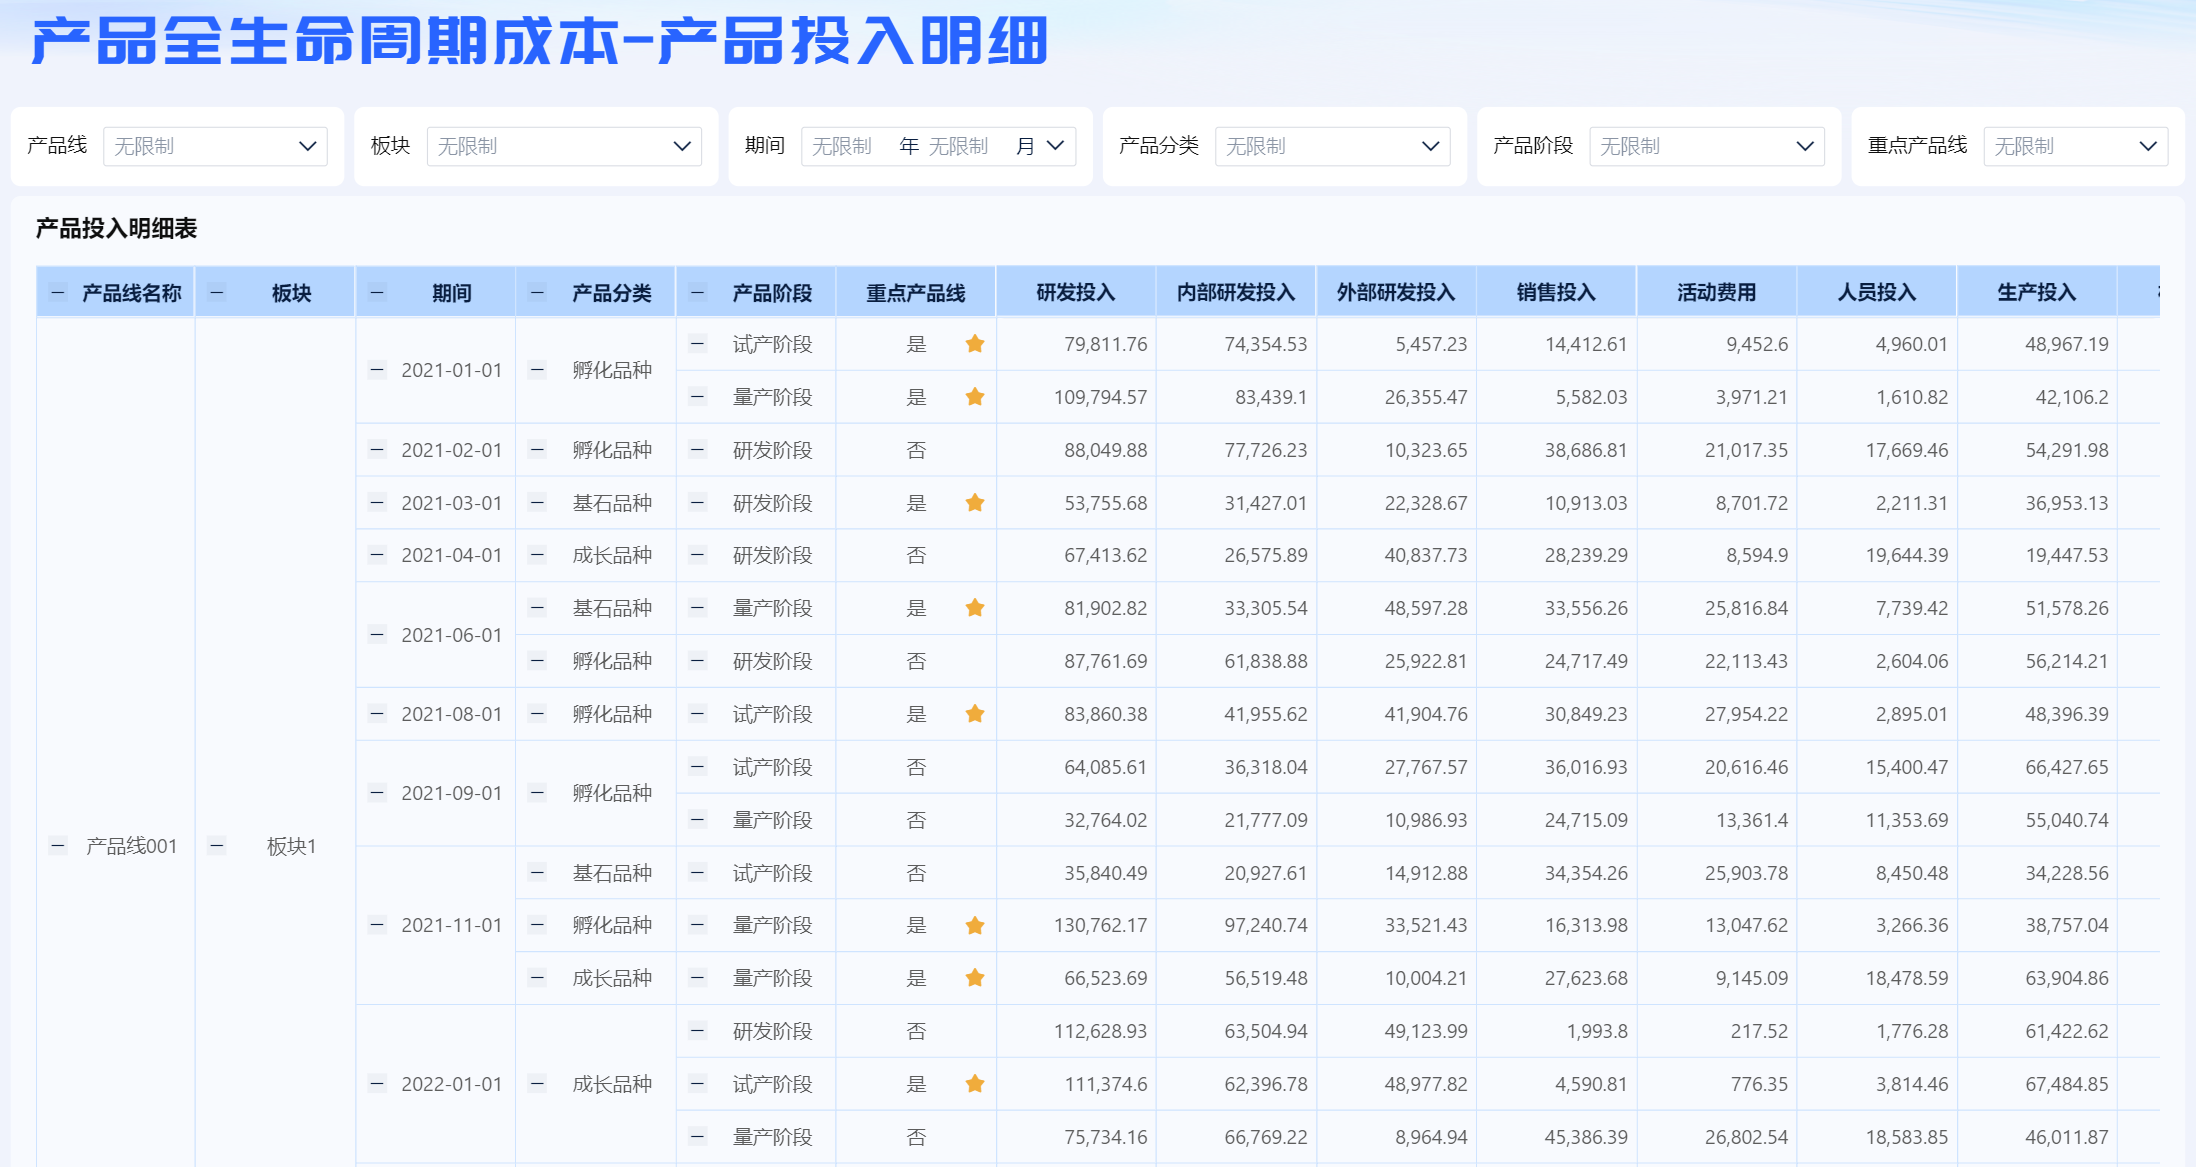Collapse 成长品种 category under 2021-04-01
Screen dimensions: 2196x1167
tap(537, 555)
